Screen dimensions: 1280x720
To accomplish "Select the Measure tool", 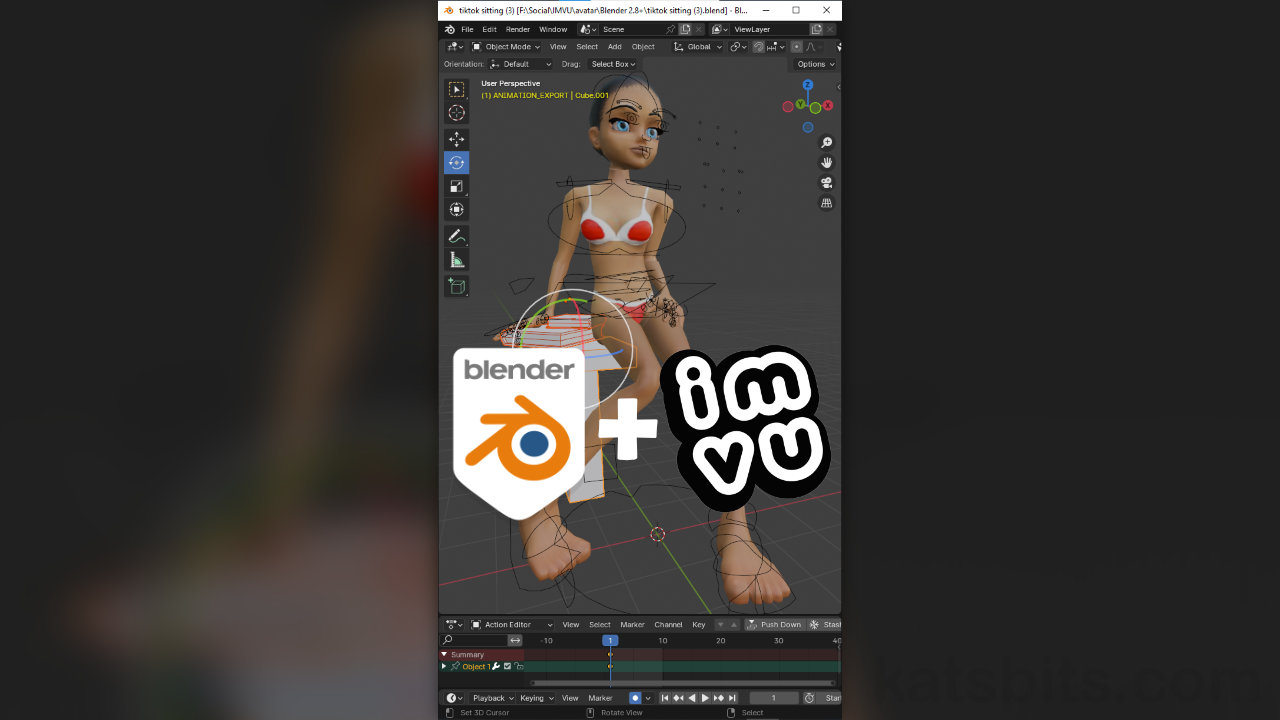I will 456,260.
